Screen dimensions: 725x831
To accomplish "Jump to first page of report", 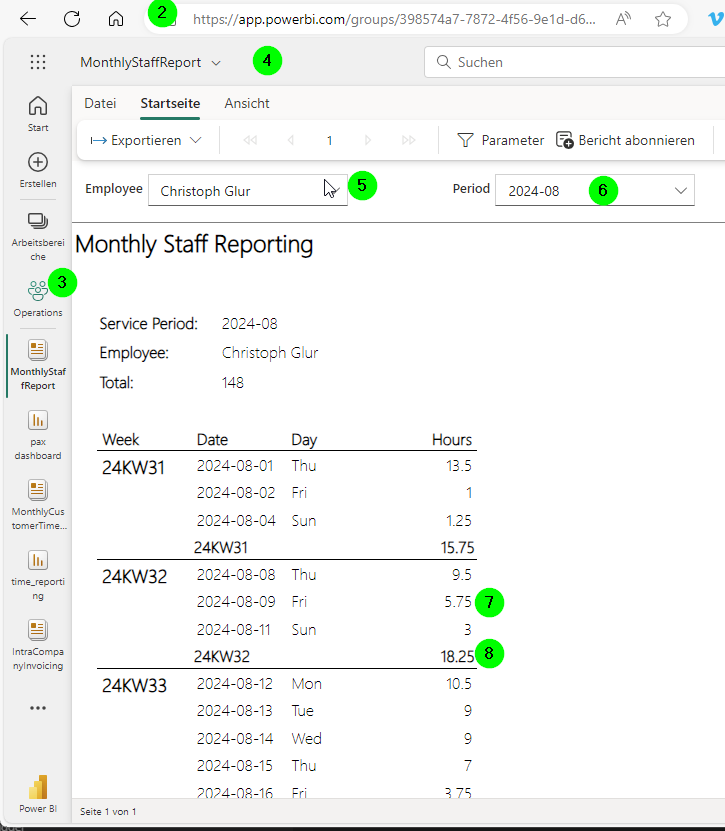I will coord(250,140).
